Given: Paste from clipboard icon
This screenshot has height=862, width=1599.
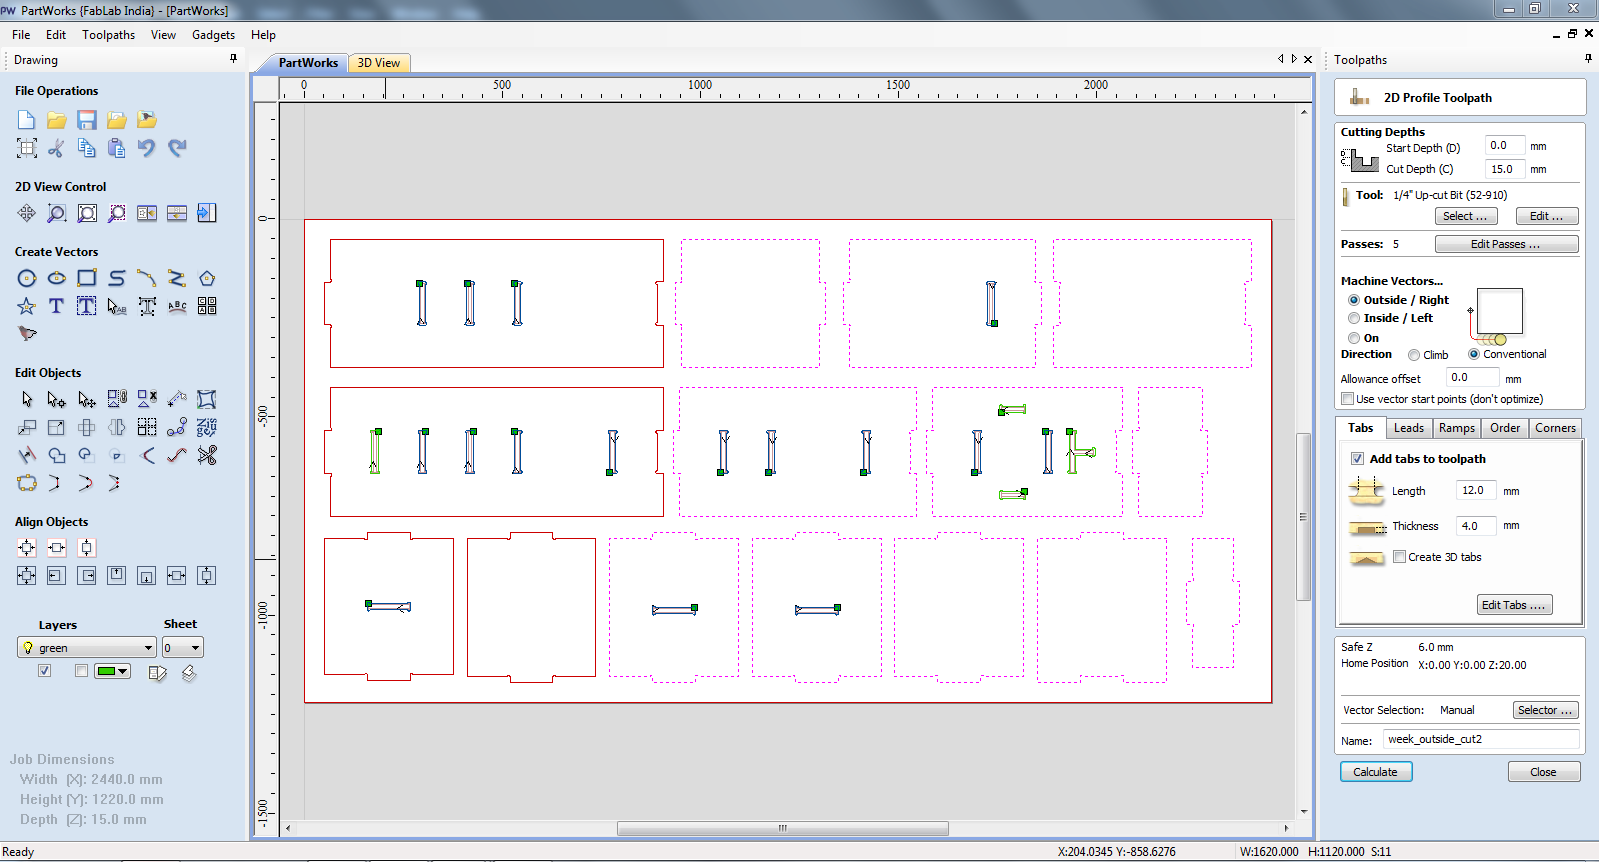Looking at the screenshot, I should 117,148.
